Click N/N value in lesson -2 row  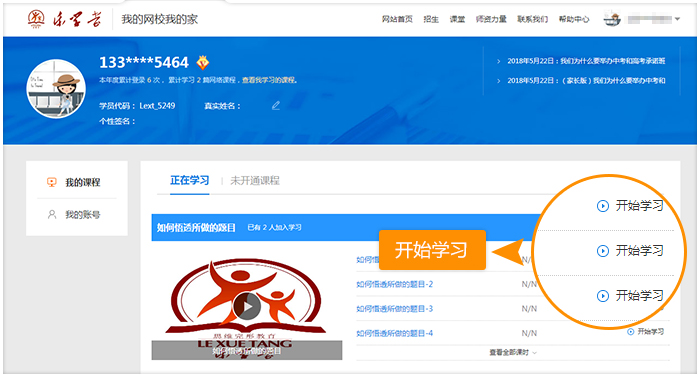529,284
